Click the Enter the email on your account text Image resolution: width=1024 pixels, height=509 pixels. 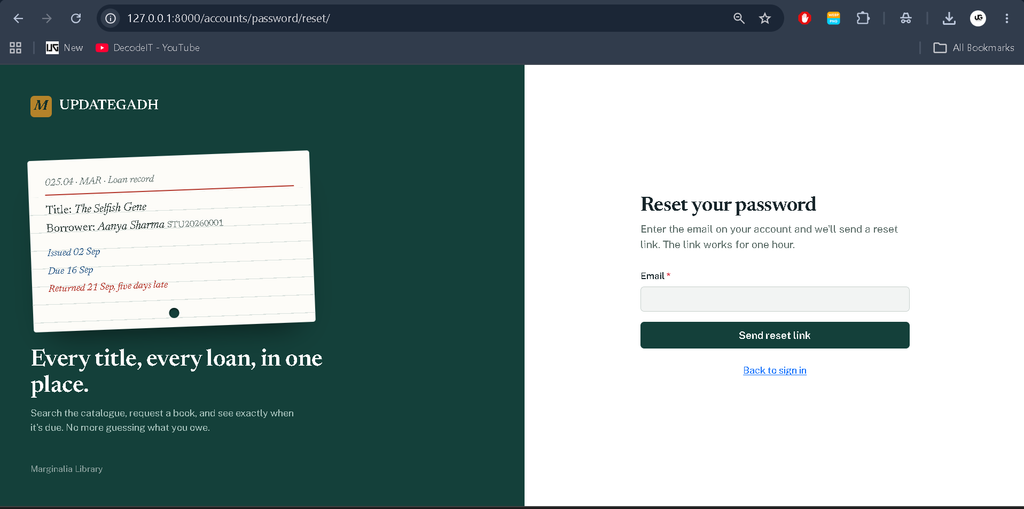[x=769, y=237]
